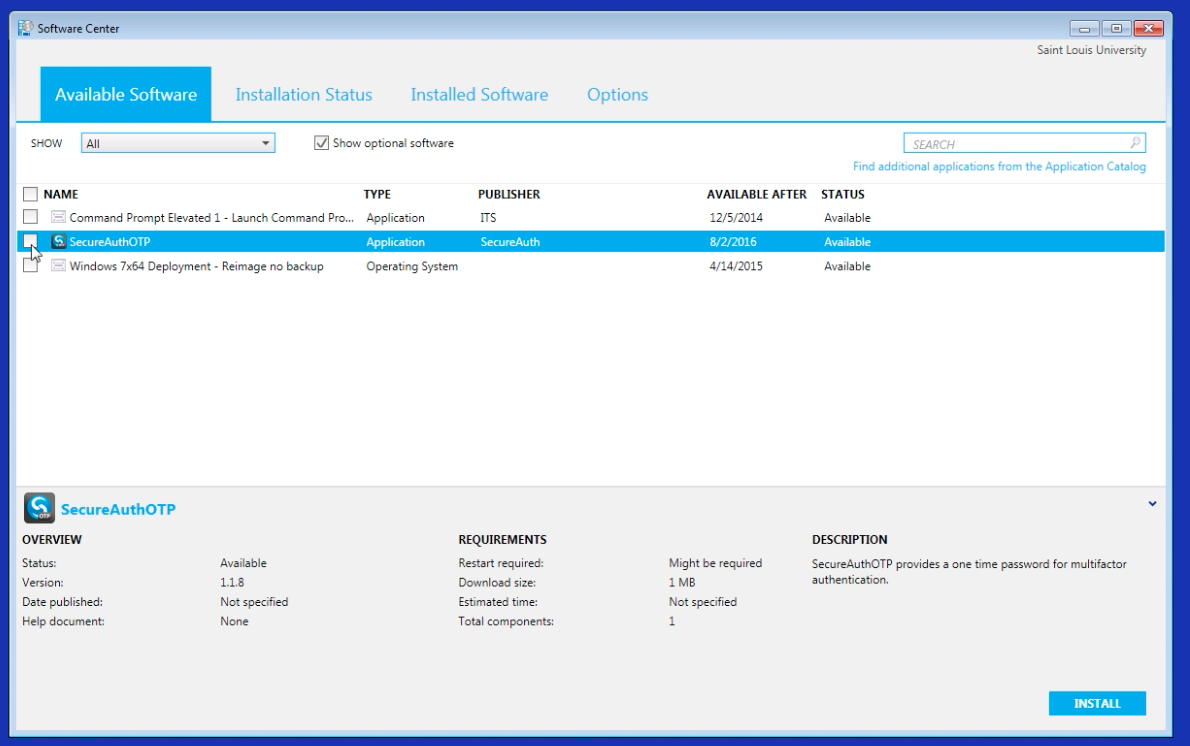Go to the Options tab

pos(618,94)
